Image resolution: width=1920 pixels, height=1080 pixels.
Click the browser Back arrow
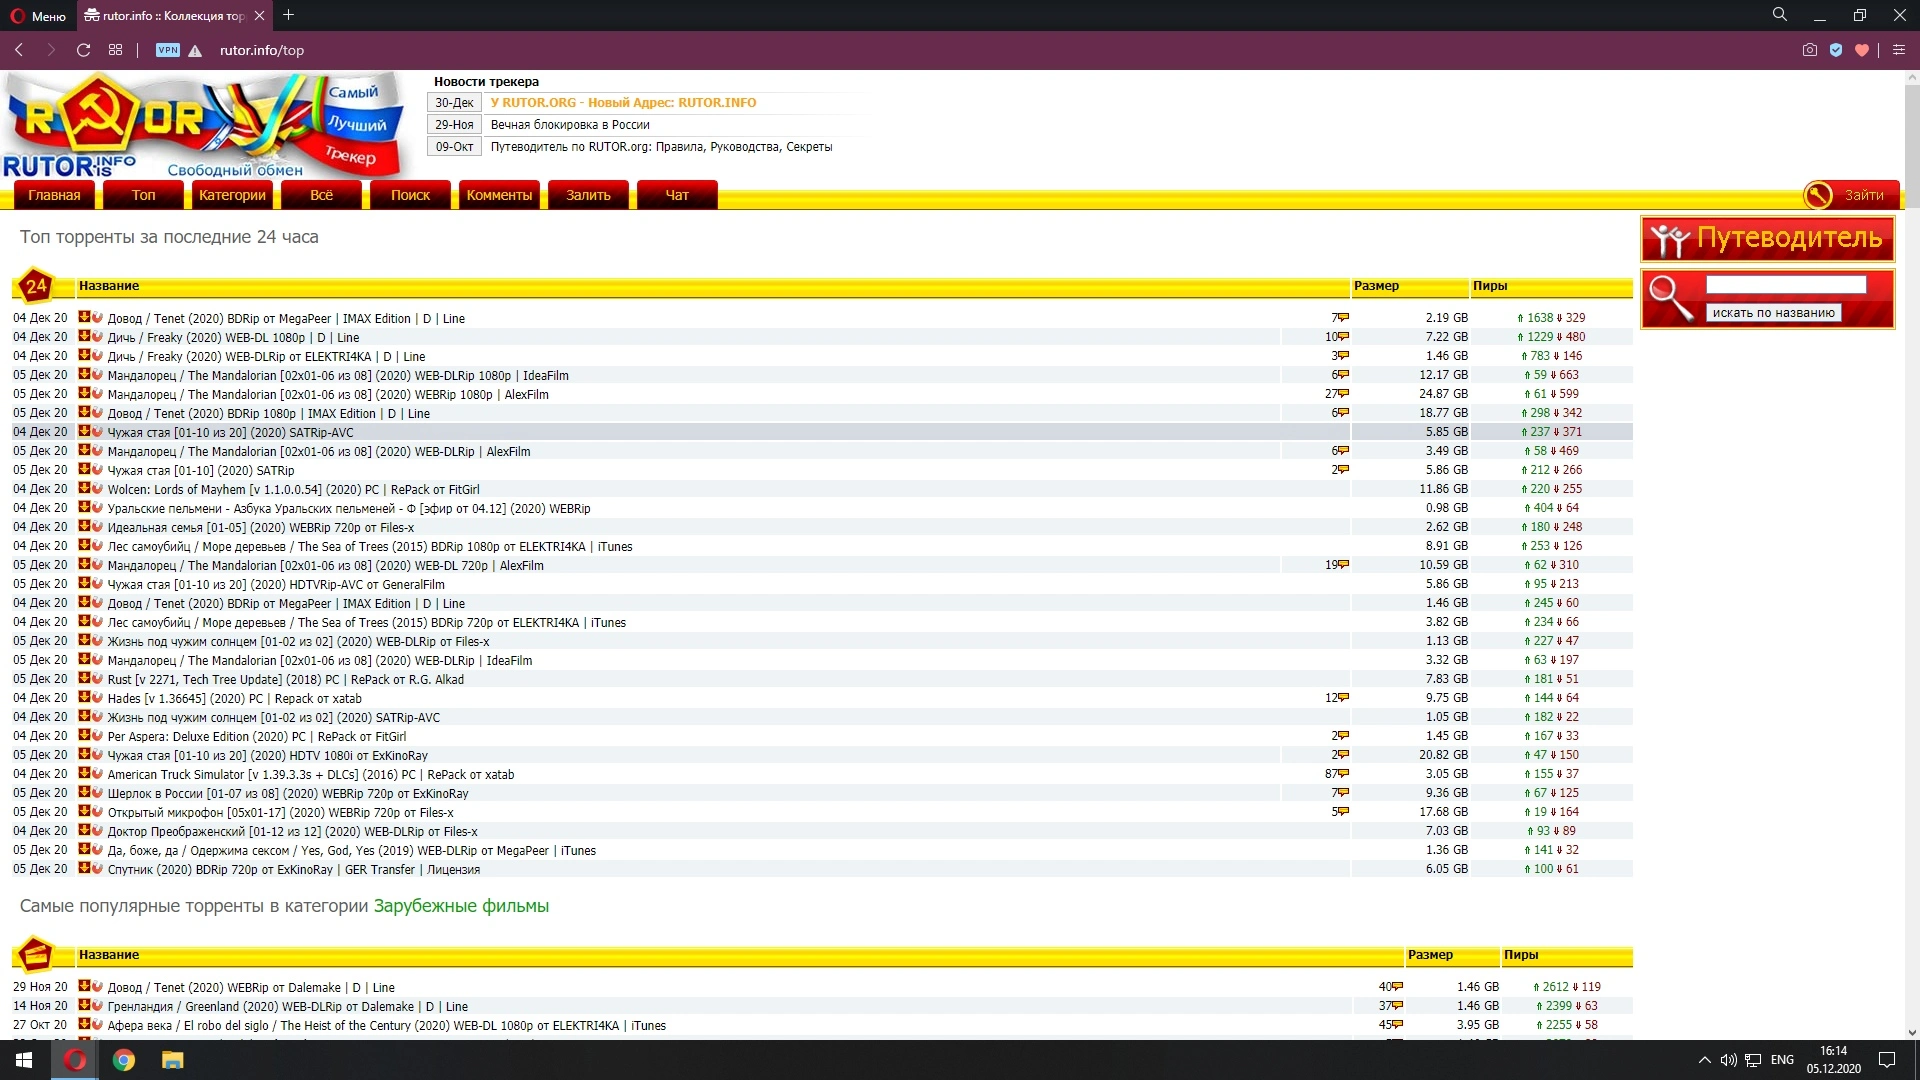click(x=19, y=50)
